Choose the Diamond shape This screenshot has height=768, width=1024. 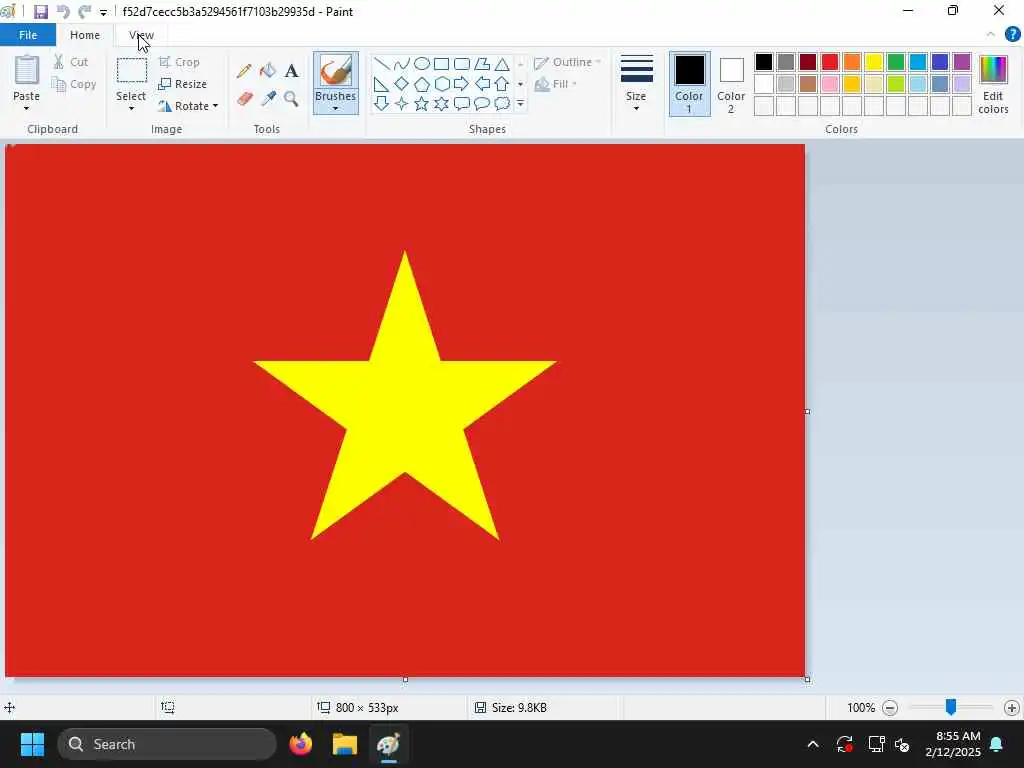tap(402, 84)
